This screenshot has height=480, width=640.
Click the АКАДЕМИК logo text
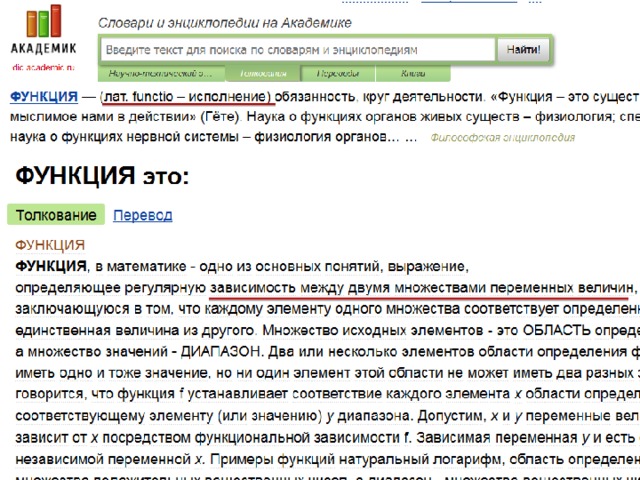(44, 49)
